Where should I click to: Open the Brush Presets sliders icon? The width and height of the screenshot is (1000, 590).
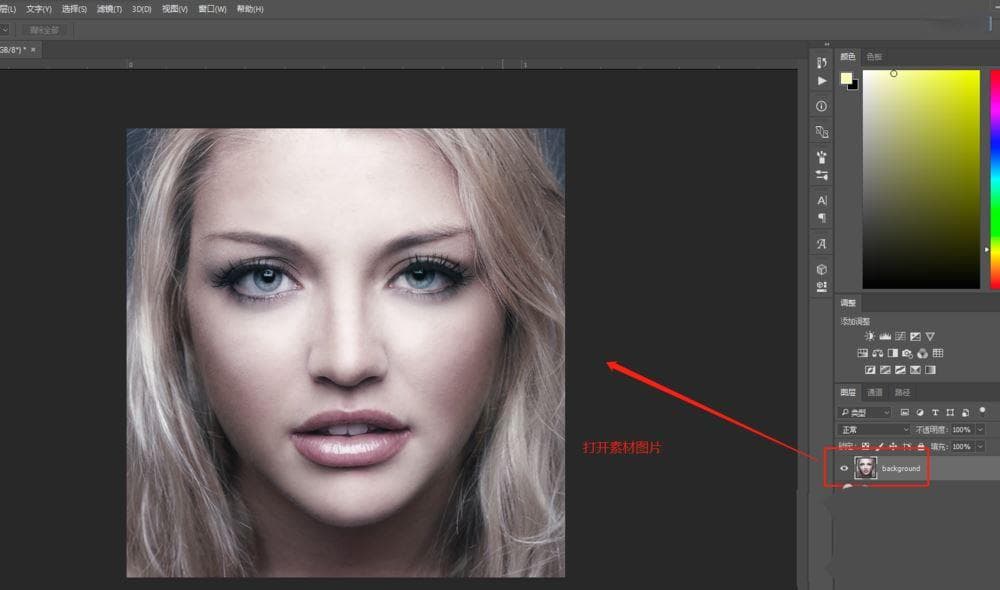pos(821,175)
